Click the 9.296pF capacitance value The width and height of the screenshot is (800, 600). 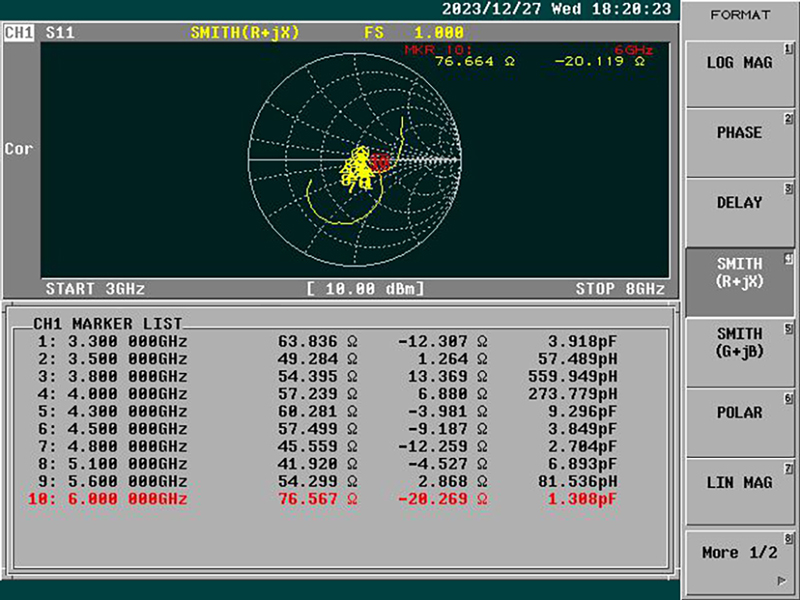[583, 411]
